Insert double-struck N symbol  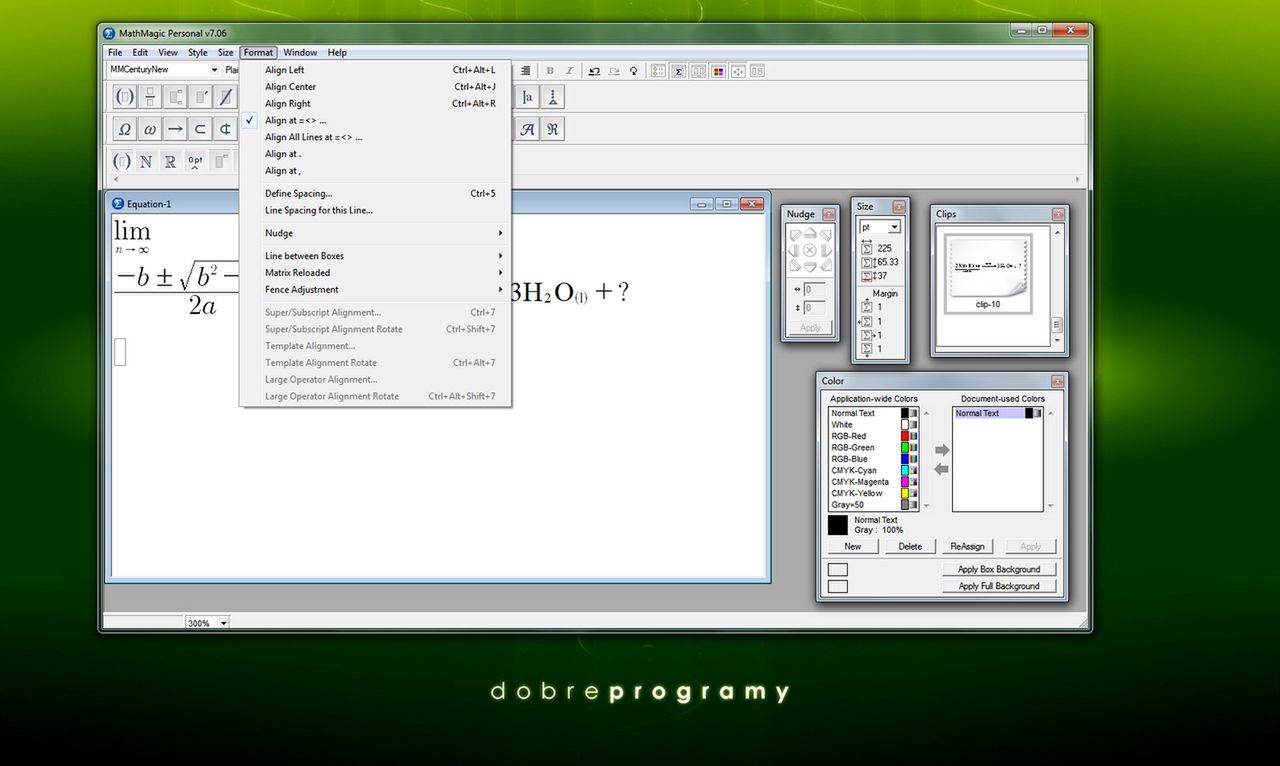(145, 161)
